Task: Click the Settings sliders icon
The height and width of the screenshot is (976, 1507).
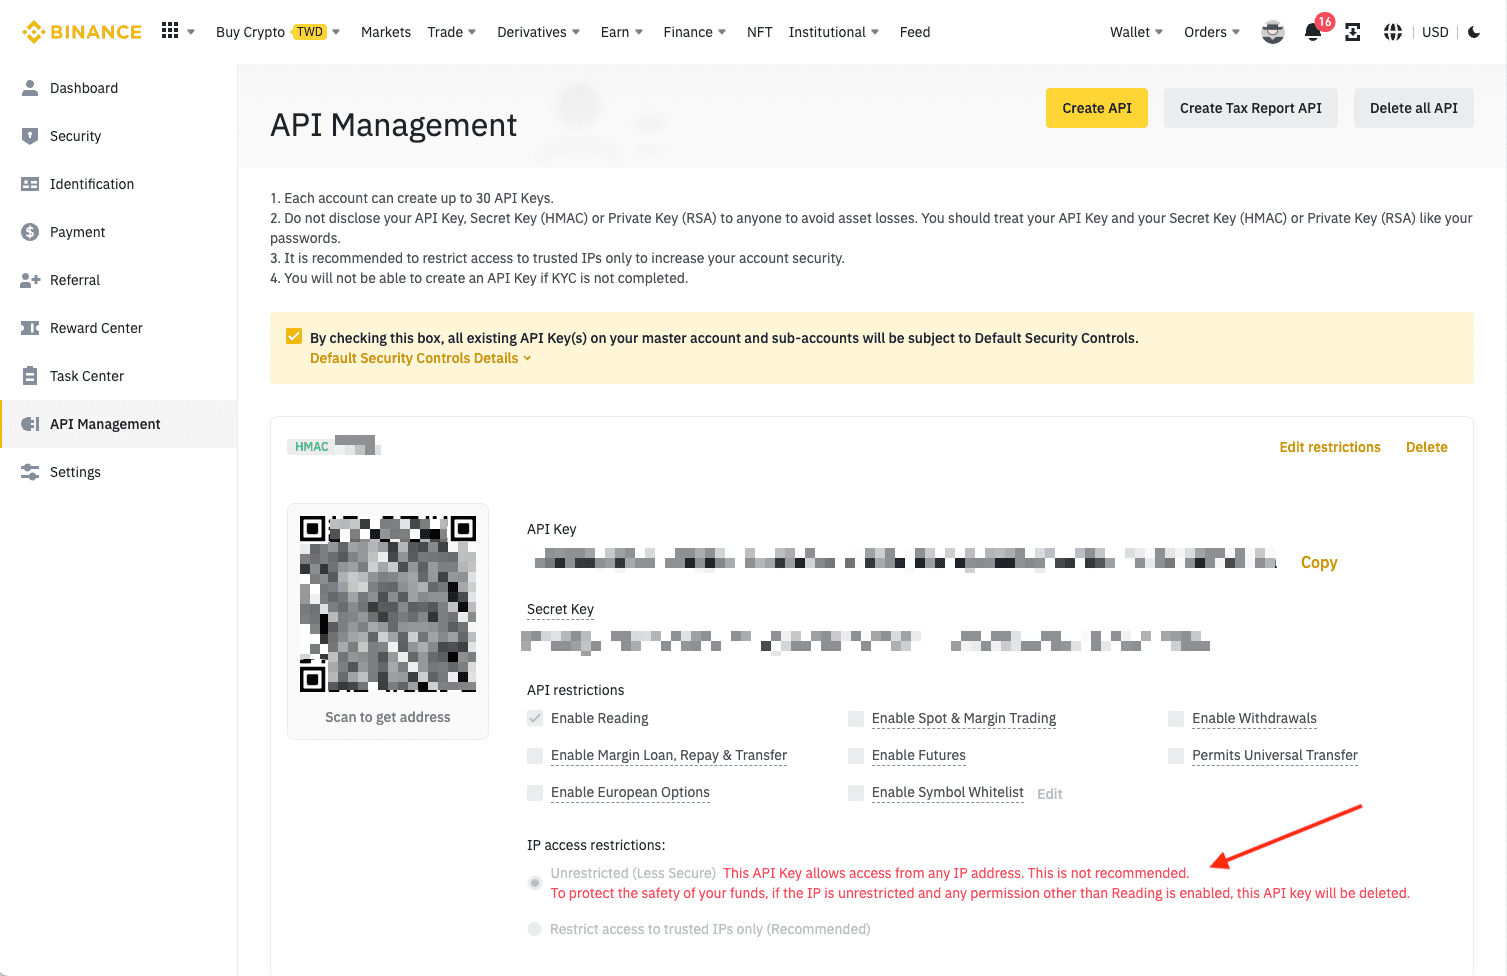Action: 30,472
